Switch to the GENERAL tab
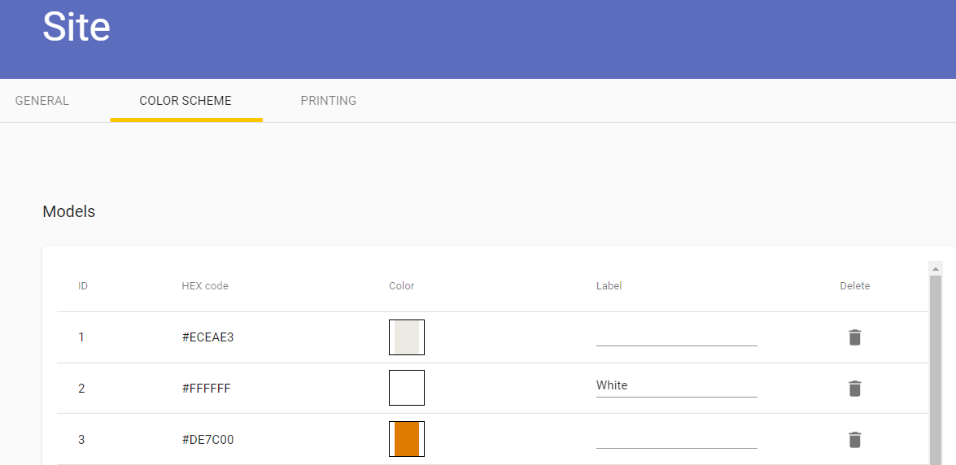Image resolution: width=956 pixels, height=465 pixels. point(42,101)
